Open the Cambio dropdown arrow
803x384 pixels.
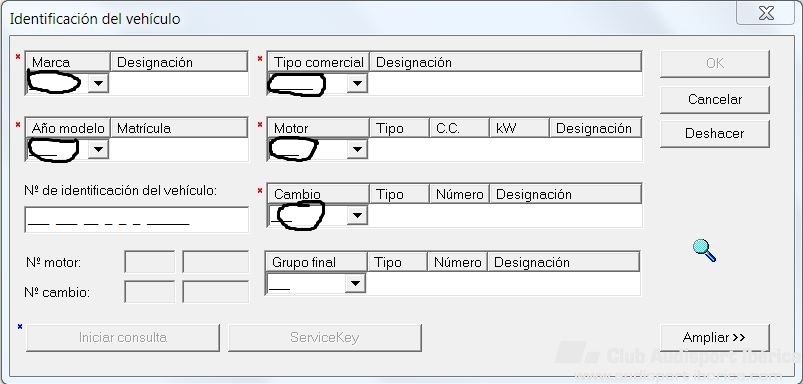pos(357,215)
